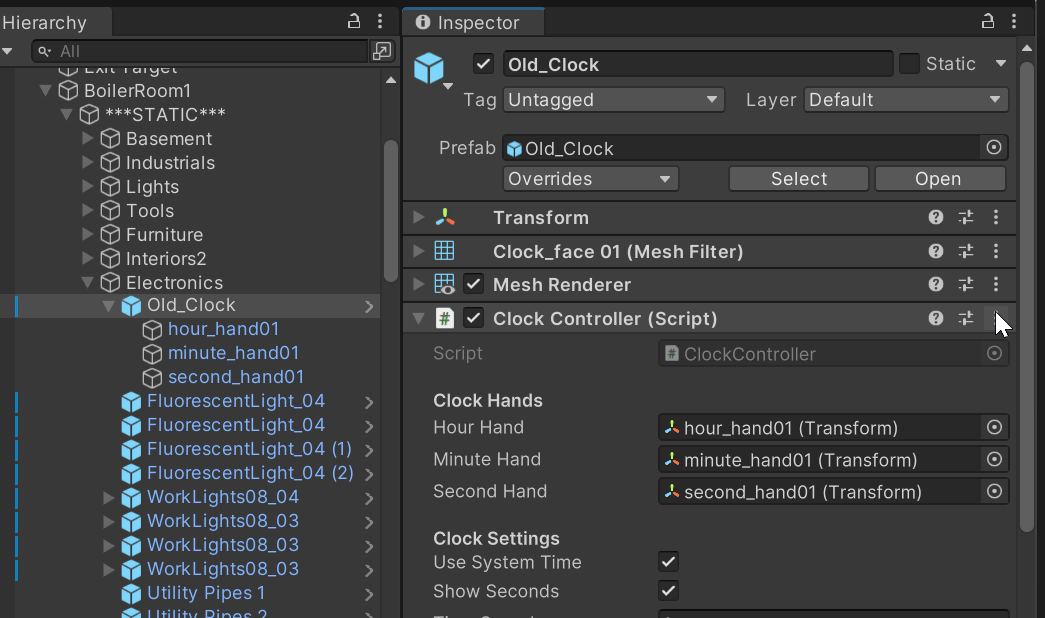The height and width of the screenshot is (618, 1045).
Task: Select hour_hand01 in the Hierarchy
Action: point(223,329)
